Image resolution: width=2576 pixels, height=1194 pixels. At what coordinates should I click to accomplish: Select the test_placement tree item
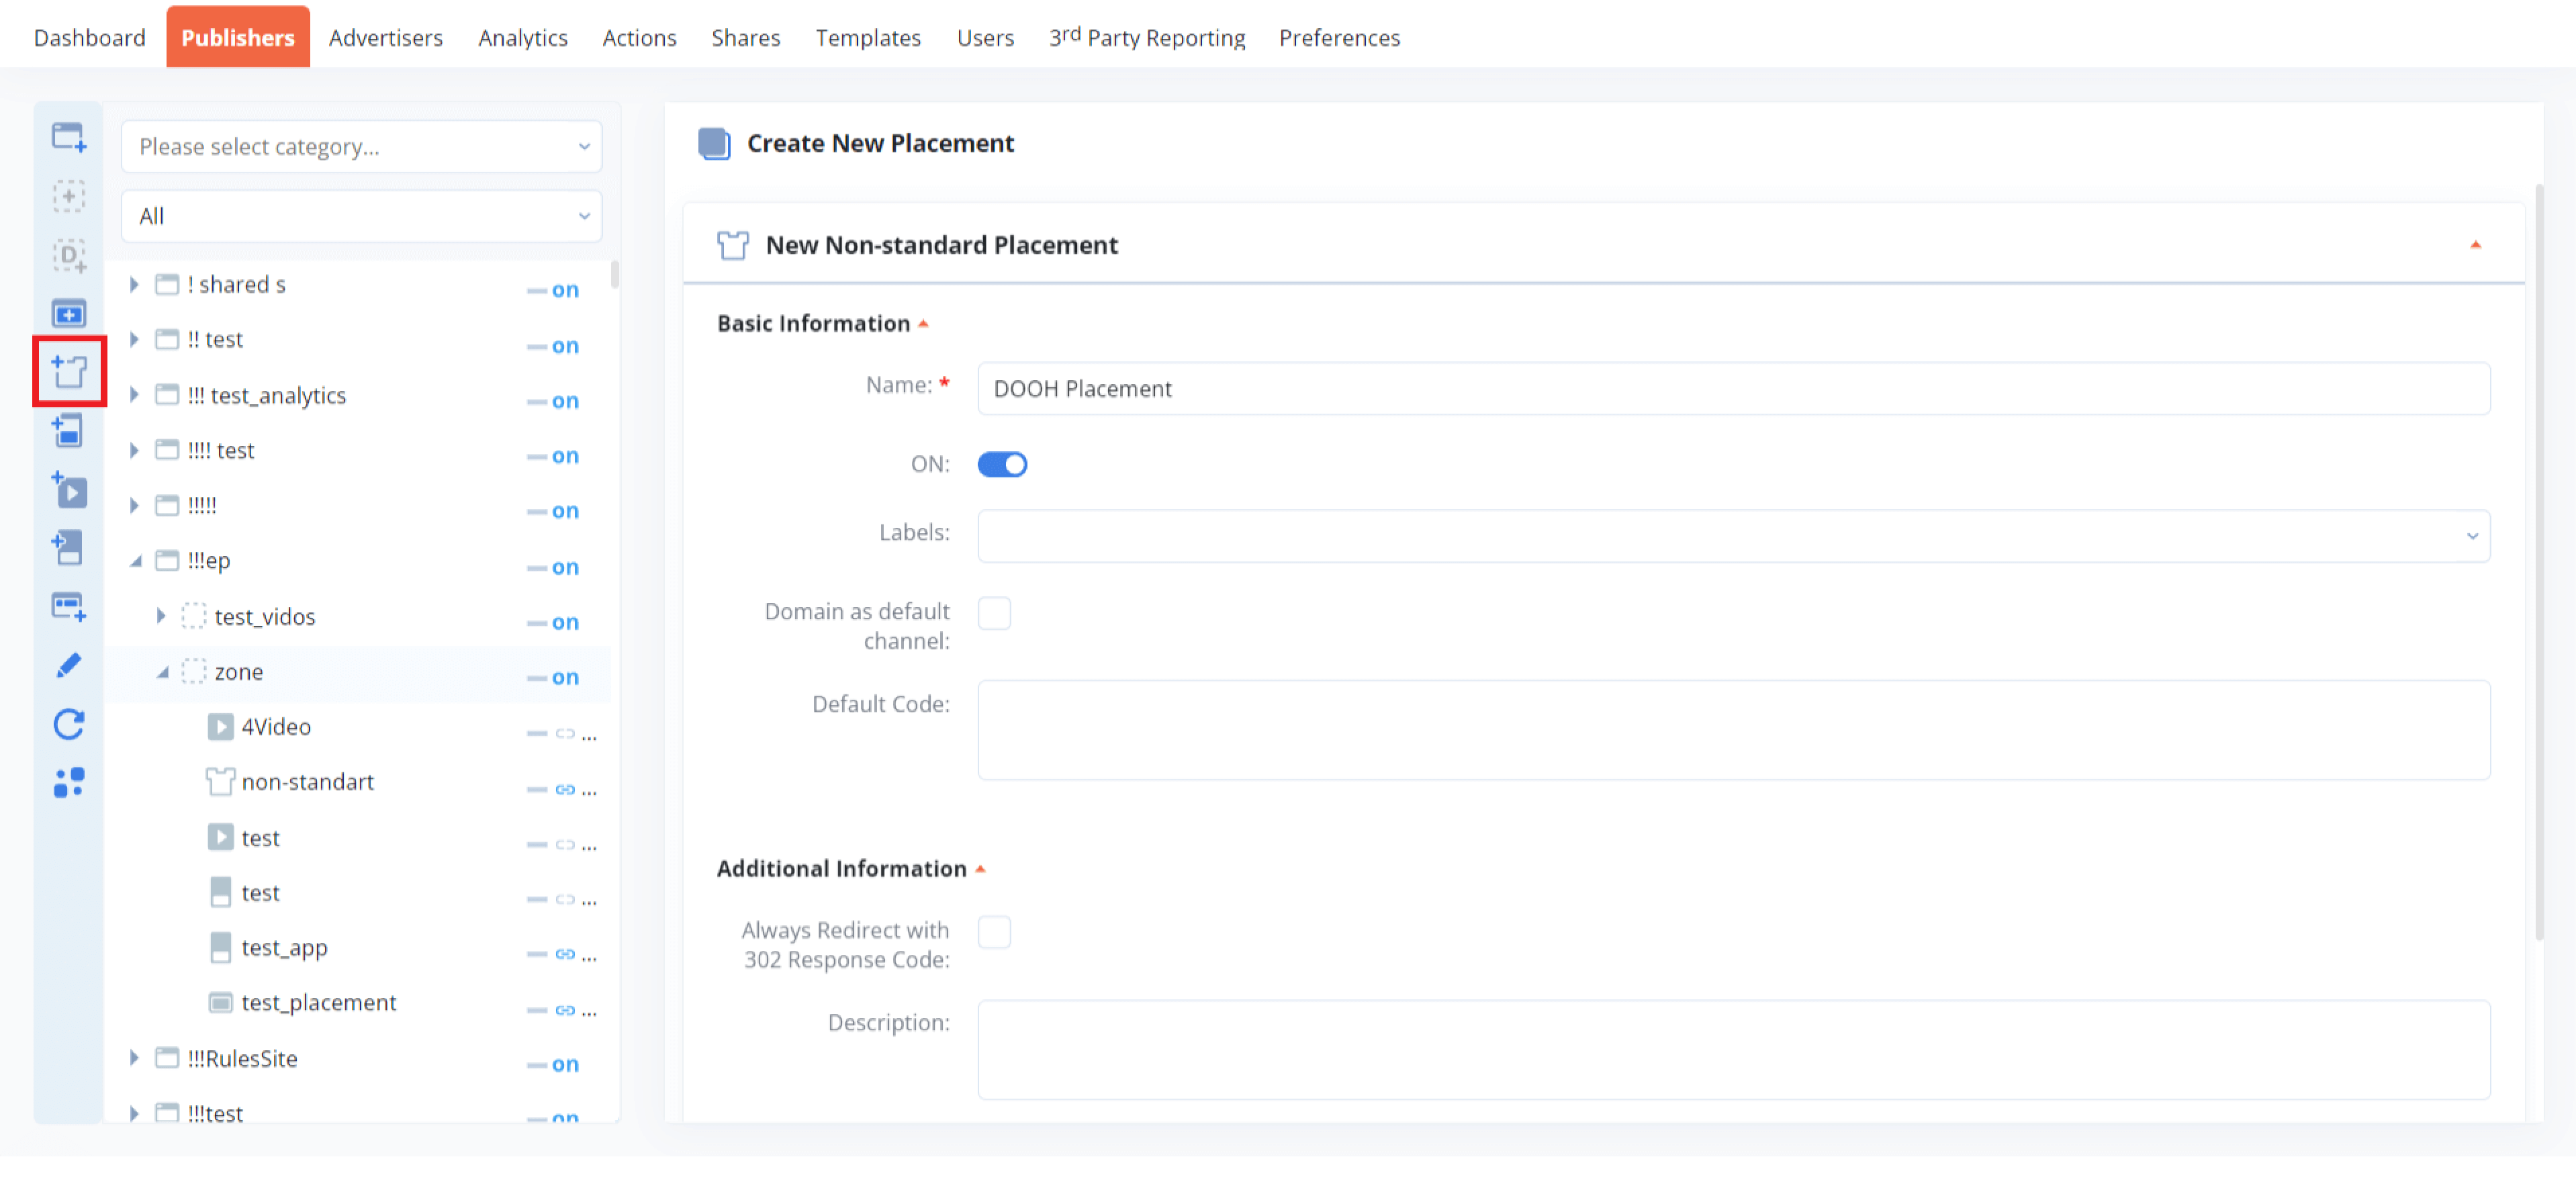pyautogui.click(x=318, y=1002)
